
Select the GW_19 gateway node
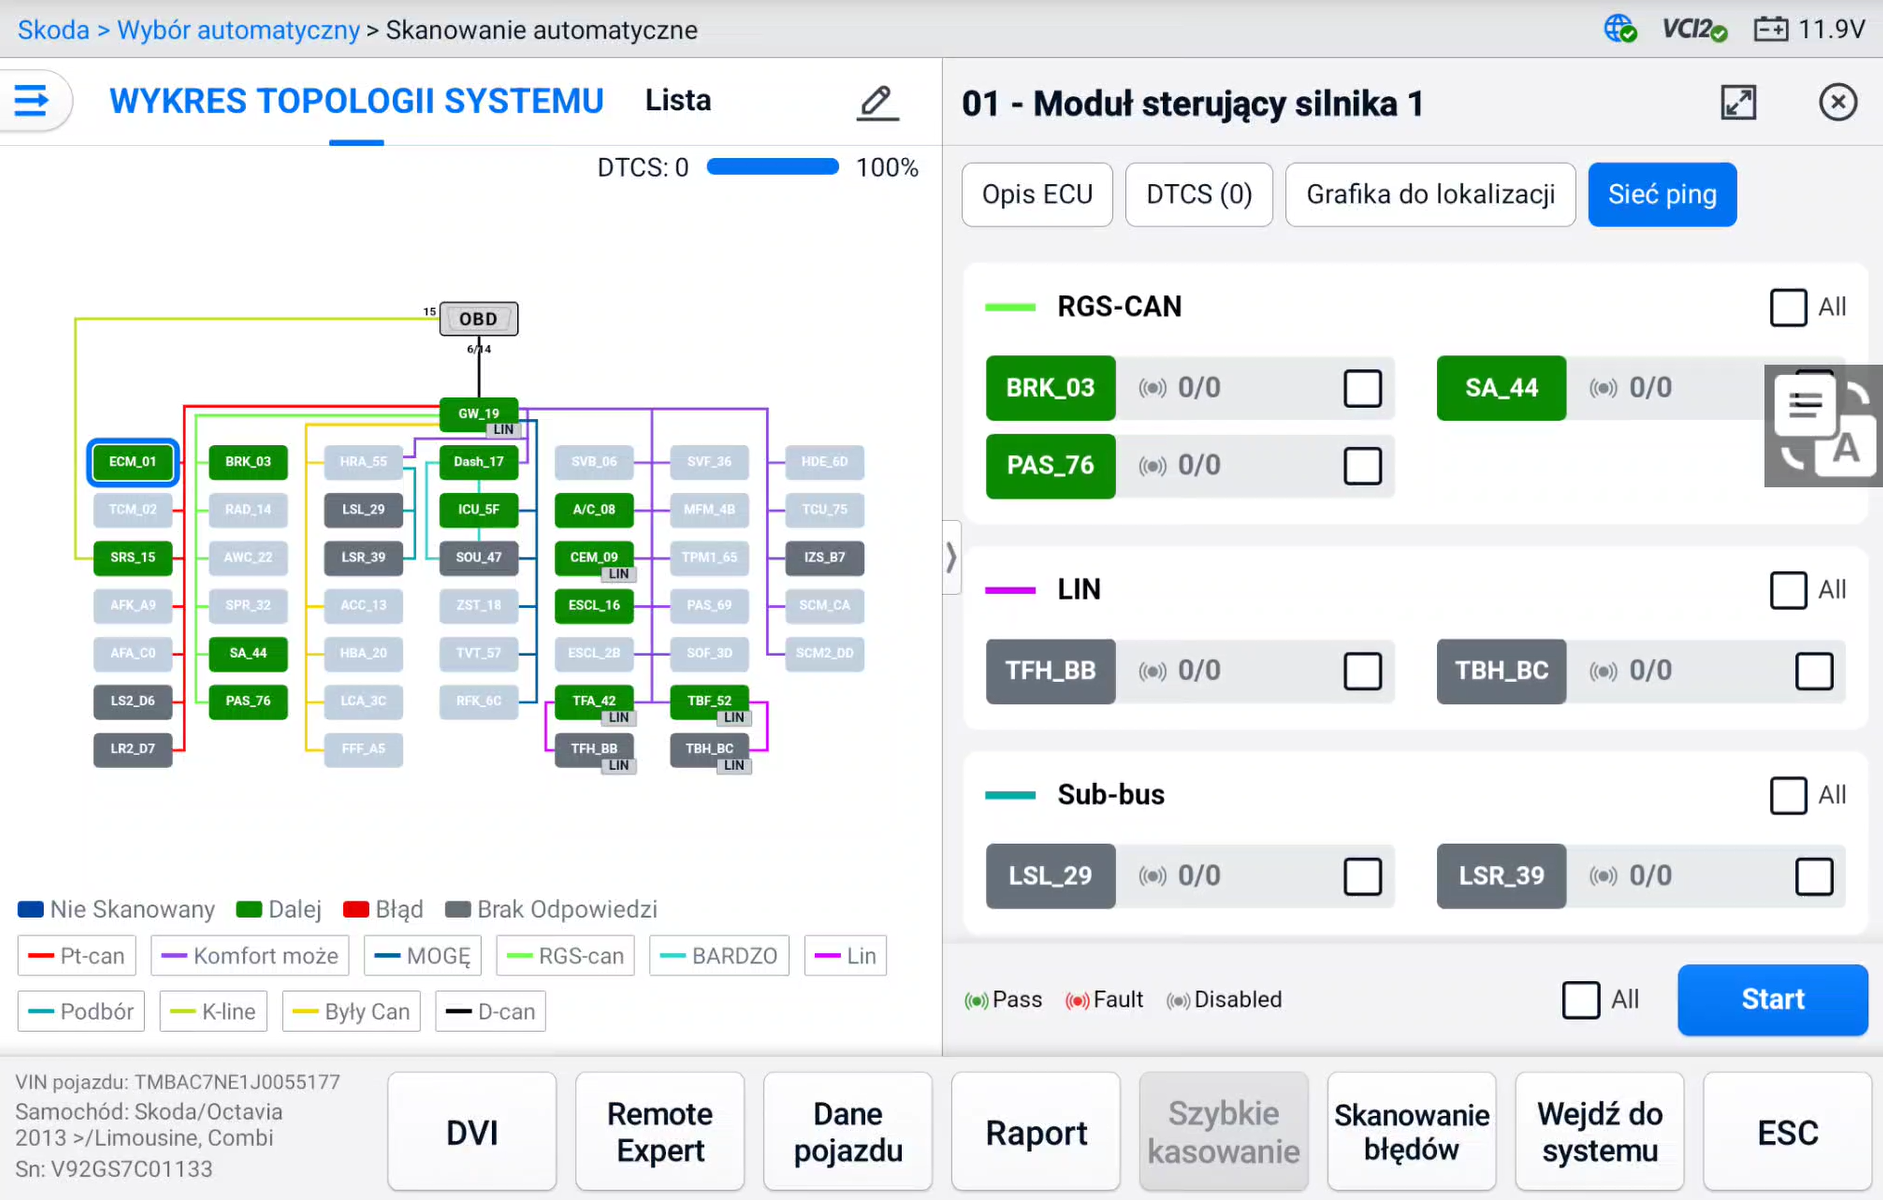tap(478, 413)
